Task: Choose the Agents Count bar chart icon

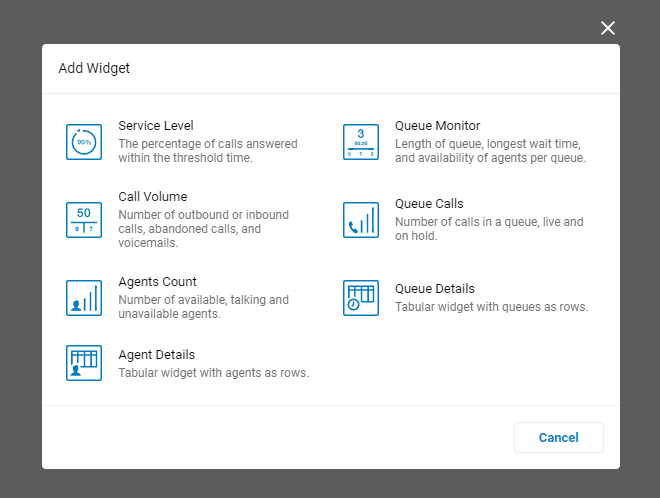Action: pyautogui.click(x=84, y=298)
